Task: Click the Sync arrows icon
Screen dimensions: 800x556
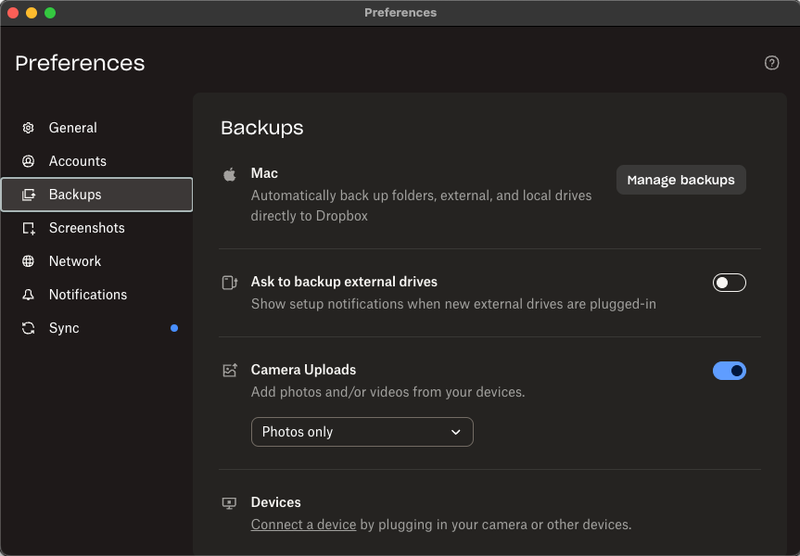Action: coord(28,328)
